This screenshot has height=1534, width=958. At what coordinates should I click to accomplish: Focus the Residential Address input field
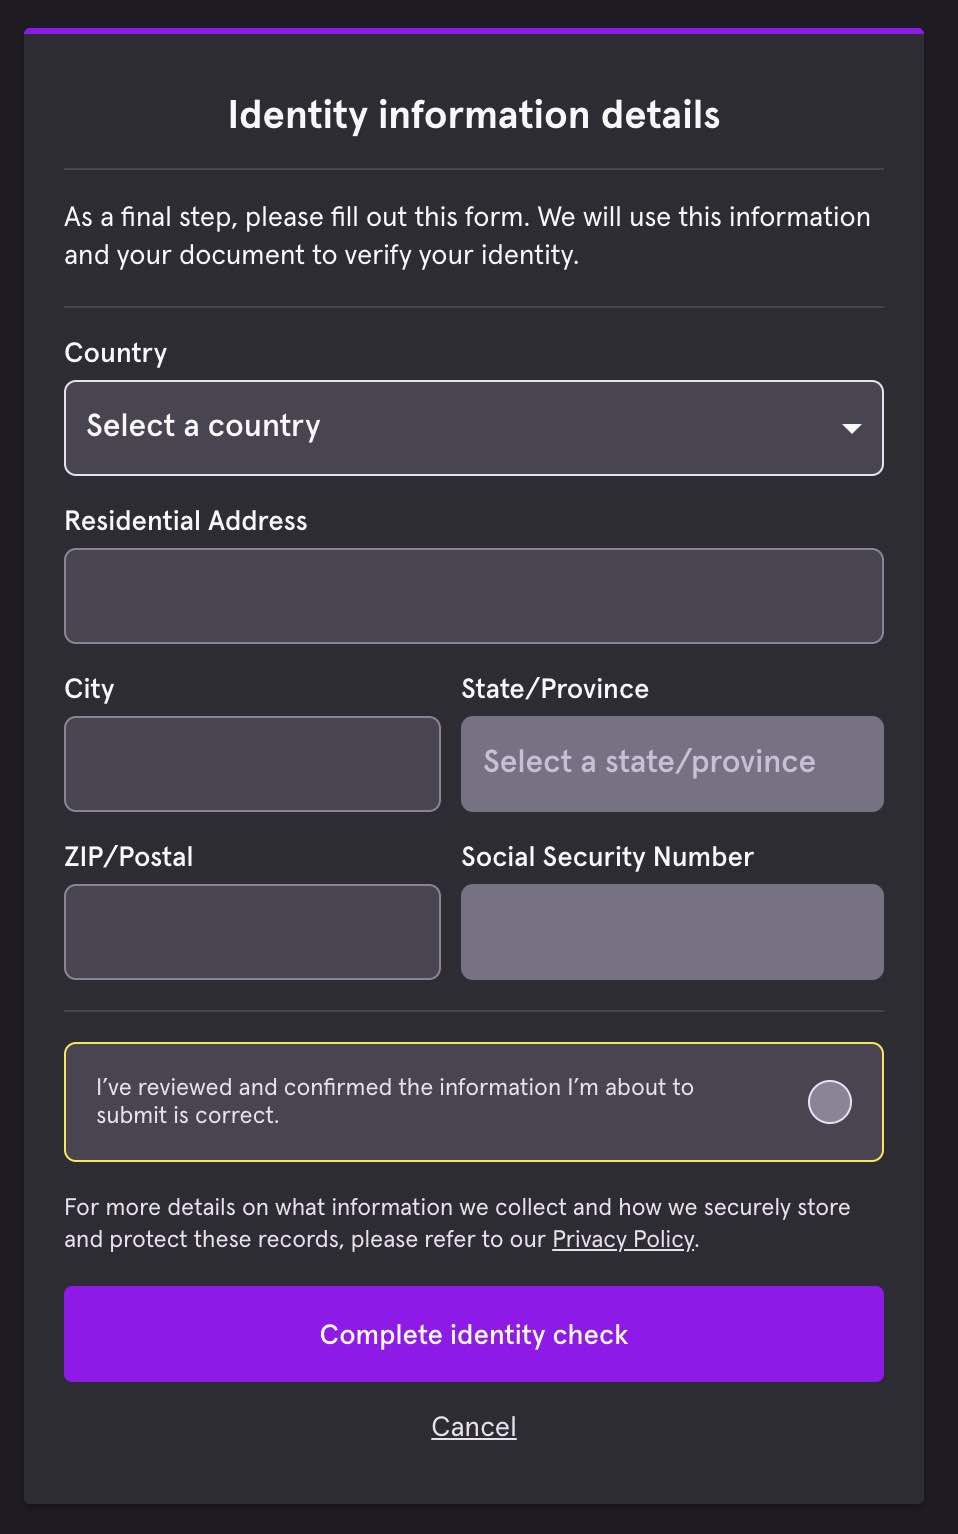tap(473, 596)
